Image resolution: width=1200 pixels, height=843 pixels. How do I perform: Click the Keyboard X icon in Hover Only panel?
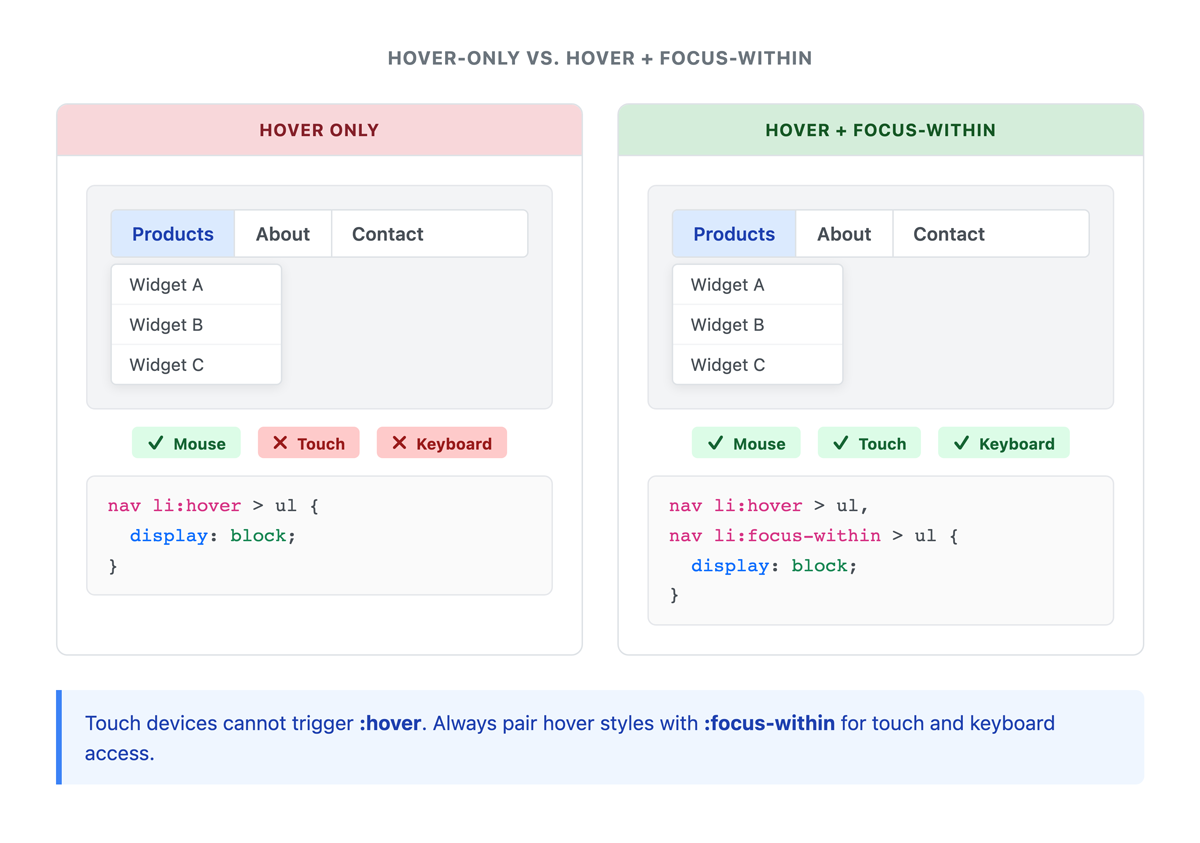pyautogui.click(x=399, y=443)
